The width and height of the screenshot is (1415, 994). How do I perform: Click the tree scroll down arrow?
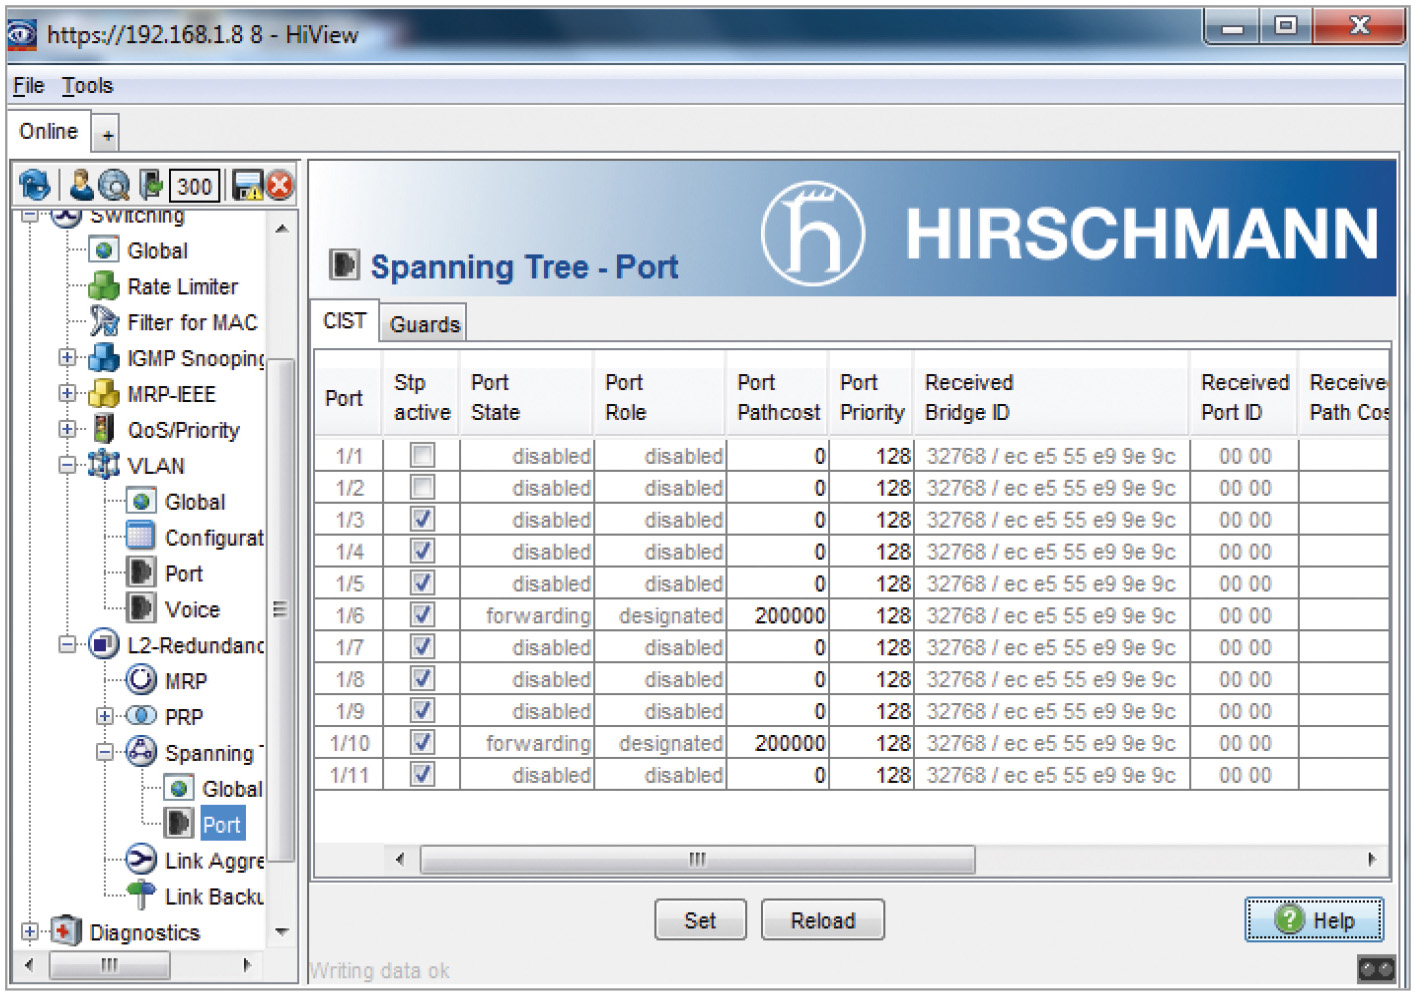(283, 931)
